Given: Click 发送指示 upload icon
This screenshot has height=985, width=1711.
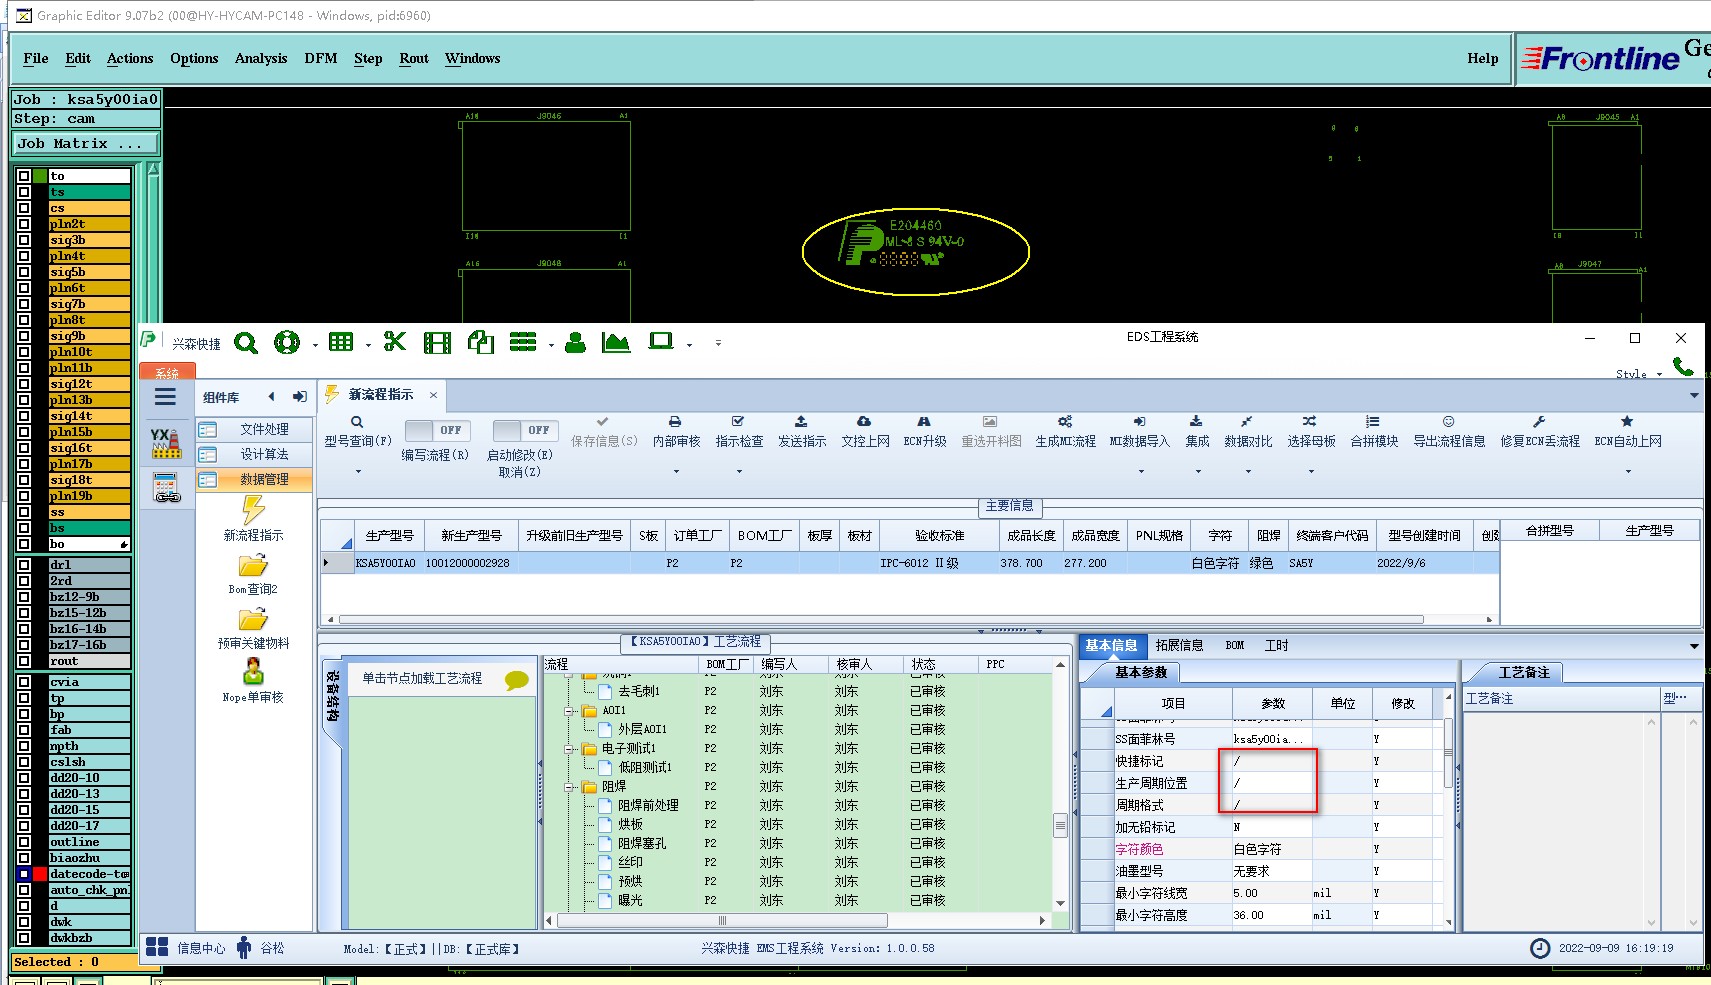Looking at the screenshot, I should pyautogui.click(x=801, y=422).
